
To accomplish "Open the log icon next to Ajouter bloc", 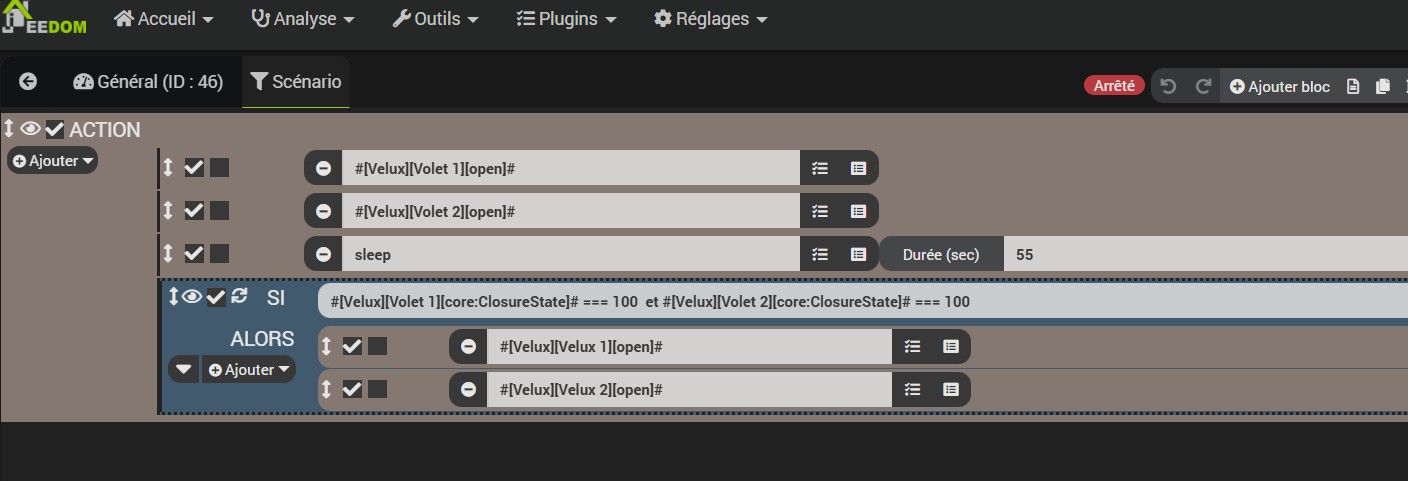I will 1353,86.
